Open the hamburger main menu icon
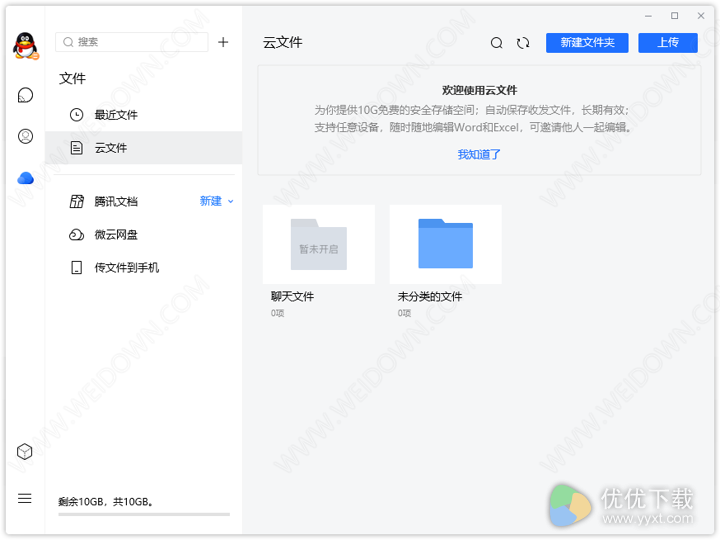The width and height of the screenshot is (720, 540). pos(25,498)
